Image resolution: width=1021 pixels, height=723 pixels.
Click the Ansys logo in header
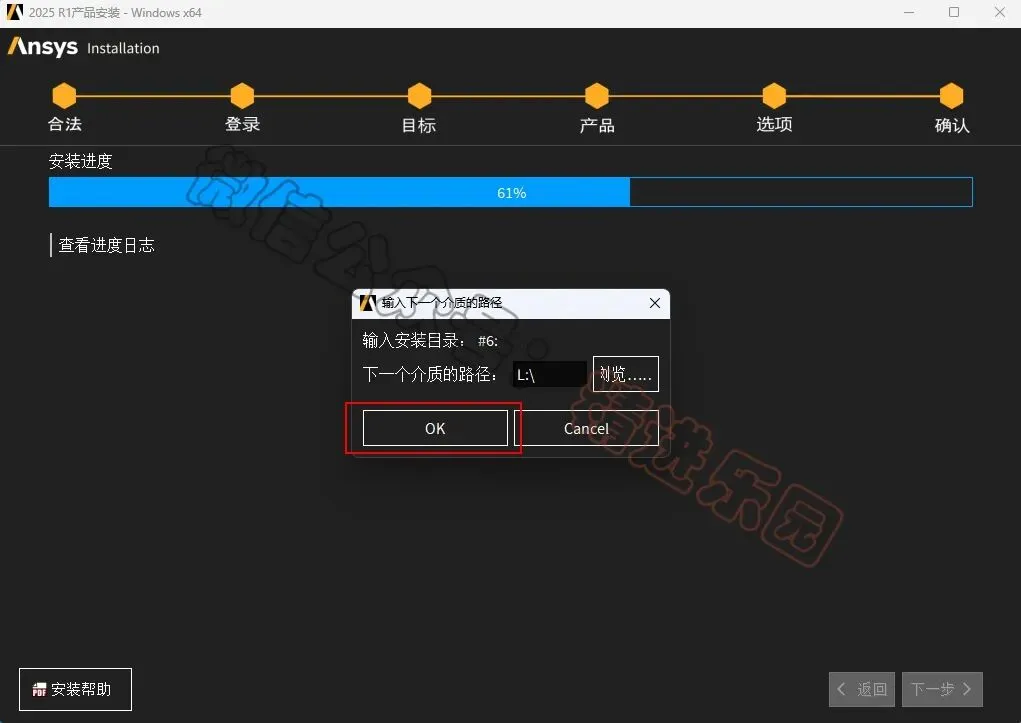43,47
